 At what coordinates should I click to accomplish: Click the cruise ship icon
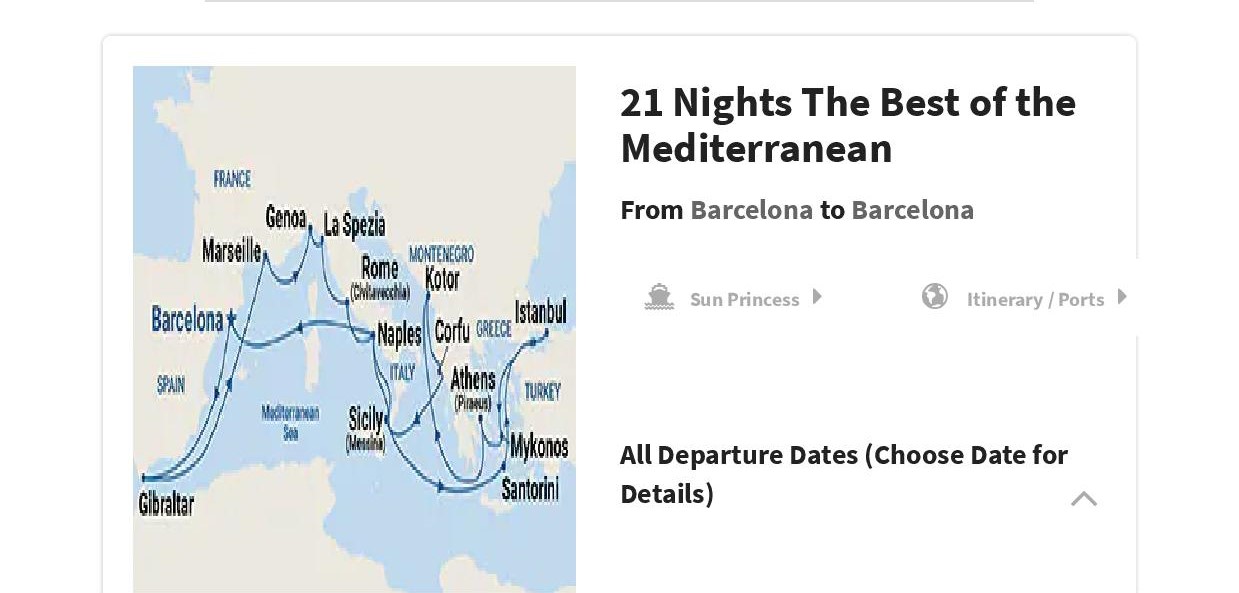click(659, 297)
